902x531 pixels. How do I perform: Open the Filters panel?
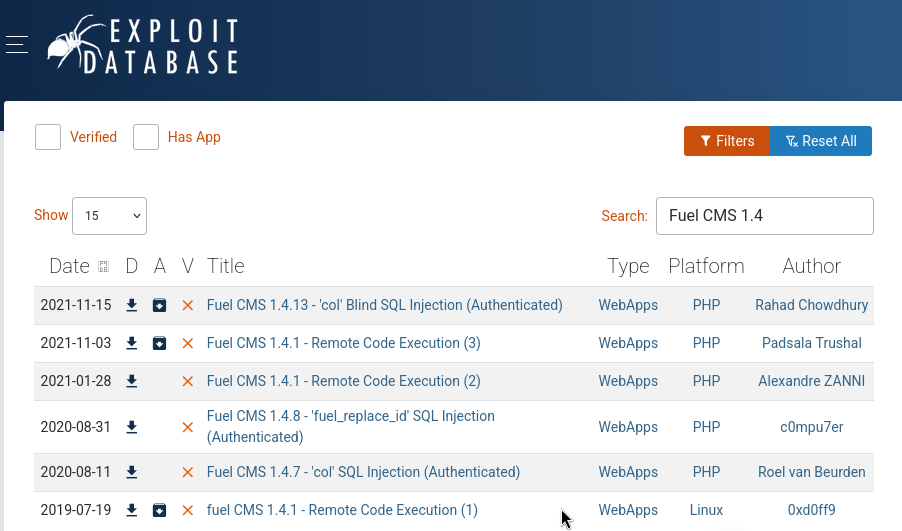coord(727,141)
